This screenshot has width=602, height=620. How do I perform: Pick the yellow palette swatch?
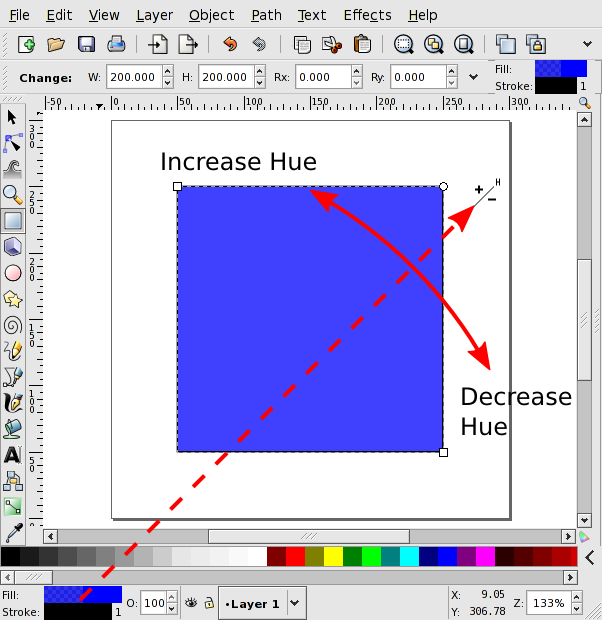(x=333, y=557)
